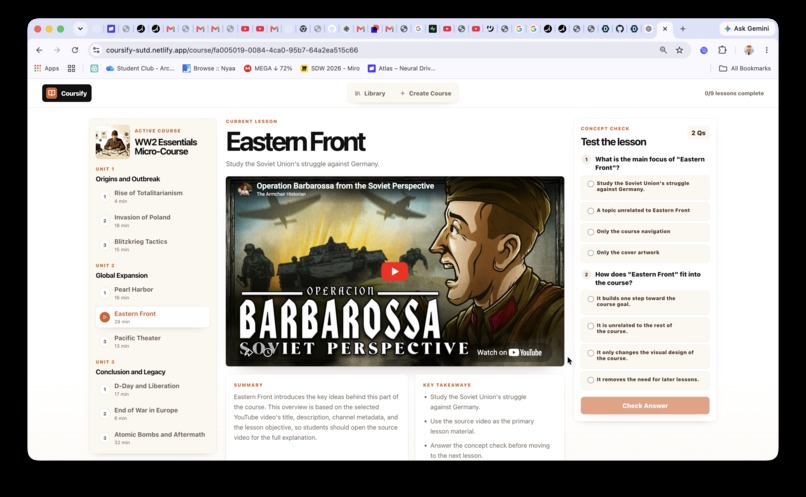Select 'It removes the need for later lessons'
Screen dimensions: 806x497
pos(645,380)
